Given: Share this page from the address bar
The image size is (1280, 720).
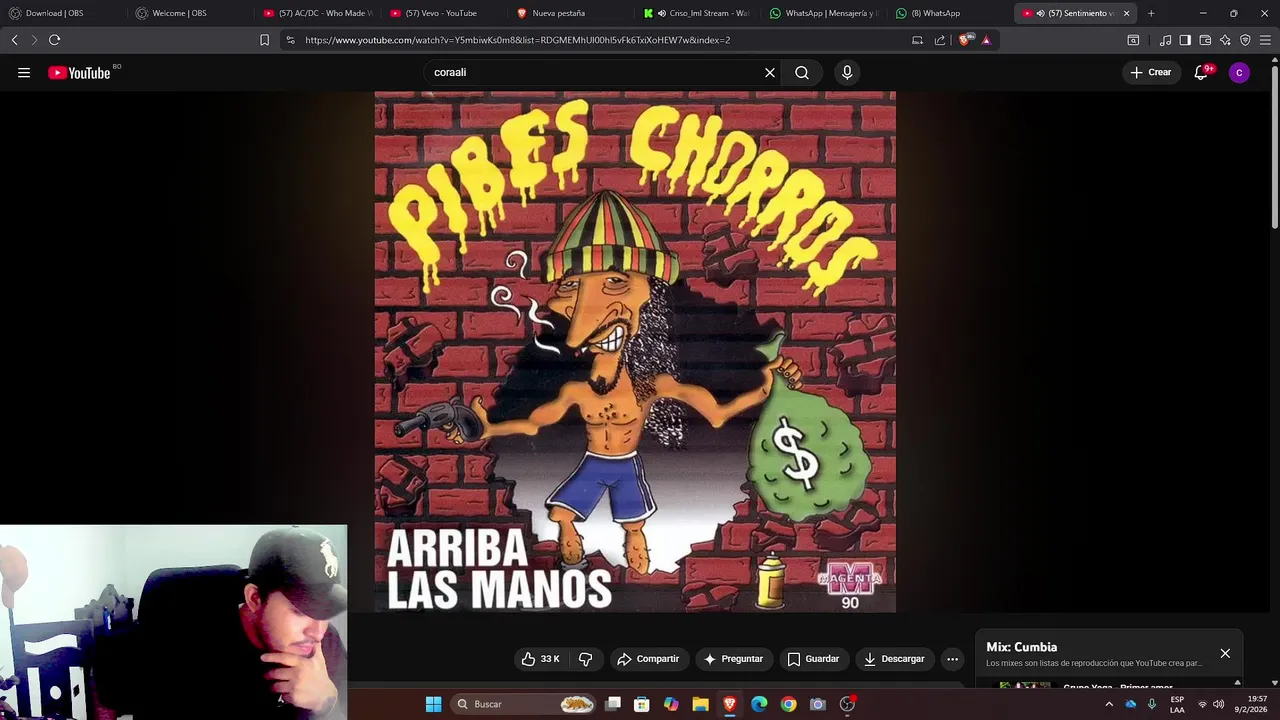Looking at the screenshot, I should tap(940, 40).
